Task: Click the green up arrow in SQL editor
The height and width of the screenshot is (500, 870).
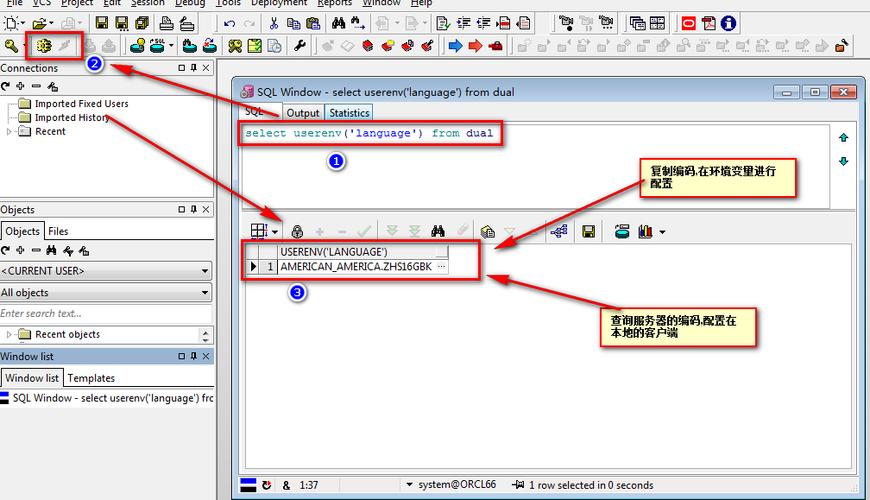Action: tap(843, 137)
